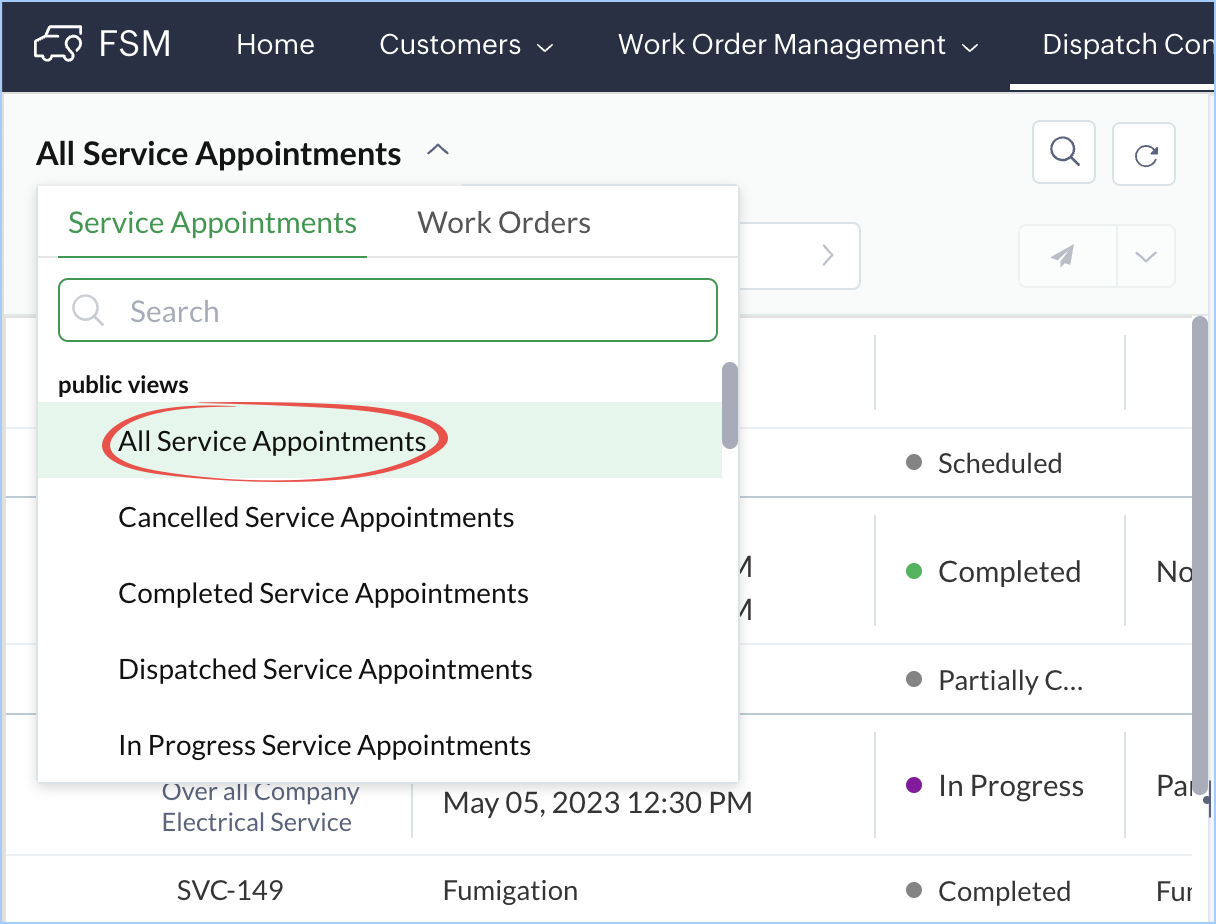Click the views list scrollbar
The width and height of the screenshot is (1216, 924).
[x=730, y=405]
